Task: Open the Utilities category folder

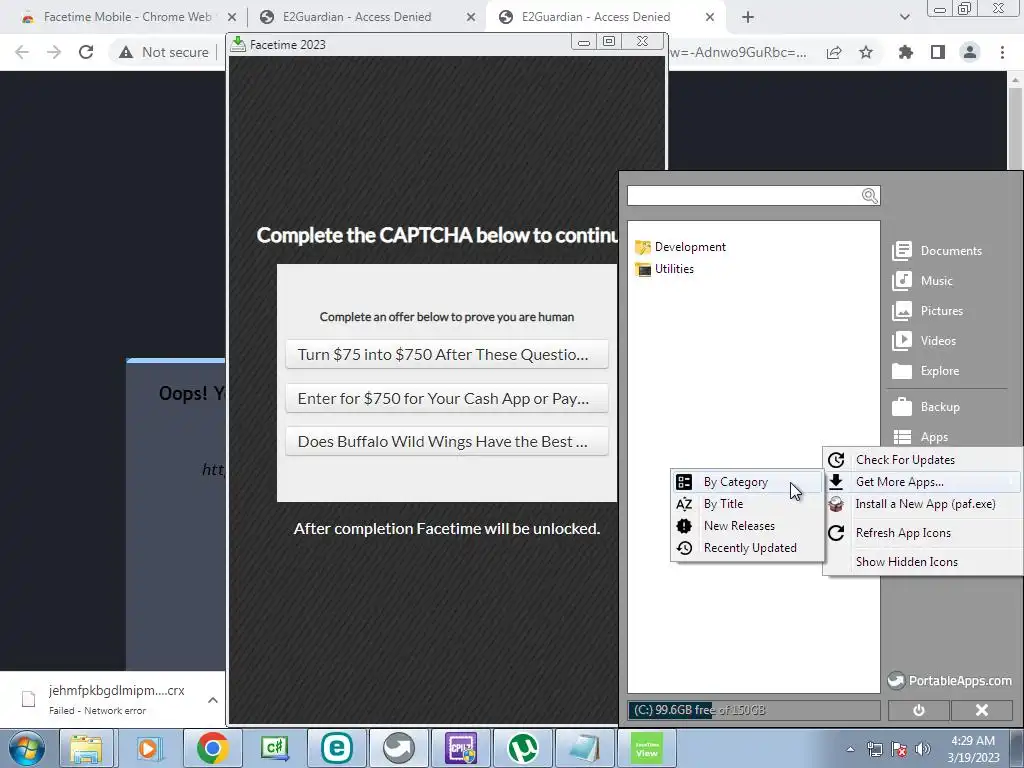Action: click(664, 269)
